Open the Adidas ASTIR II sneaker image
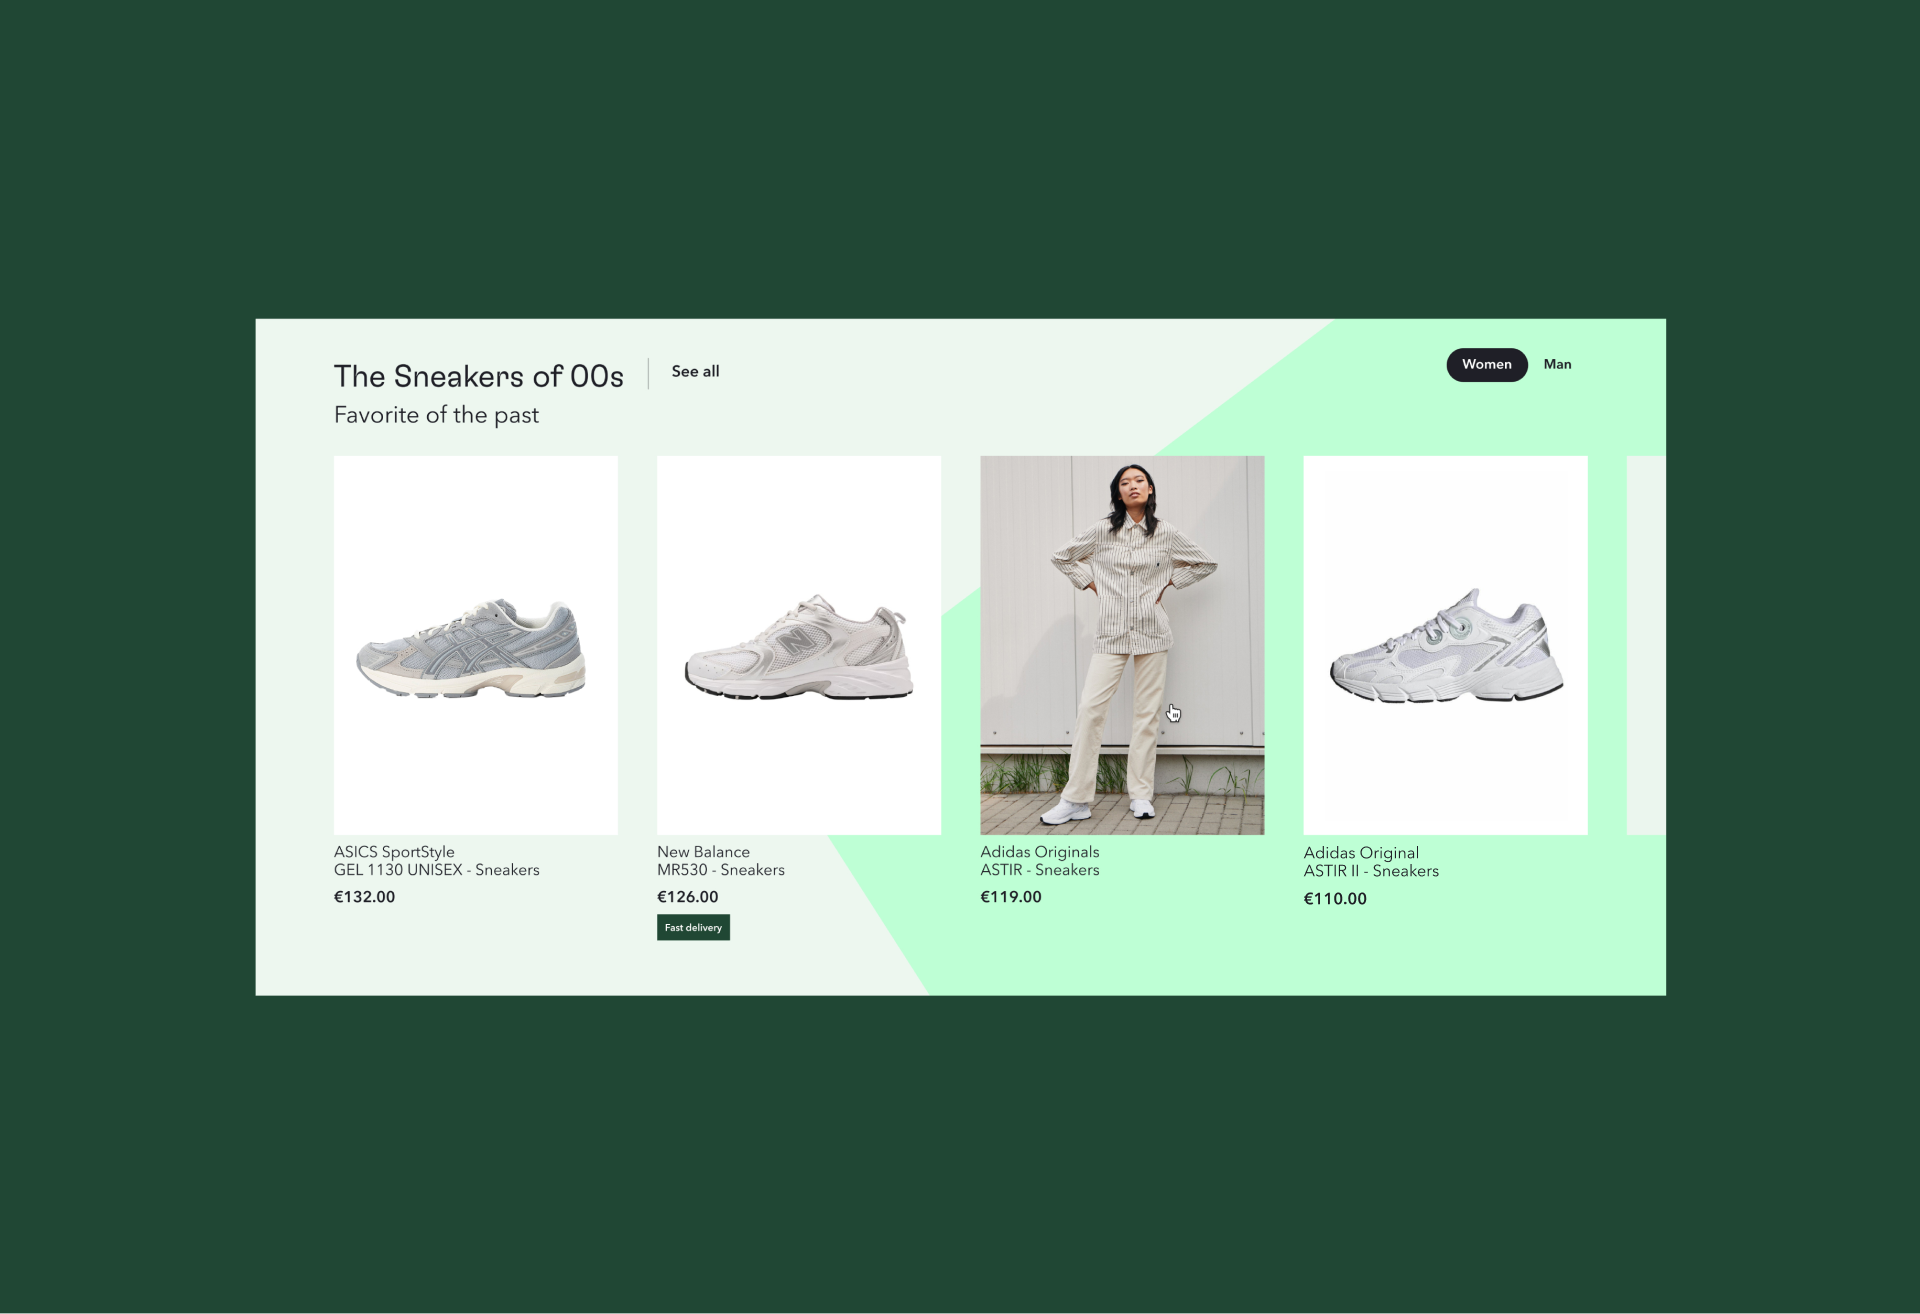The height and width of the screenshot is (1314, 1920). 1445,645
